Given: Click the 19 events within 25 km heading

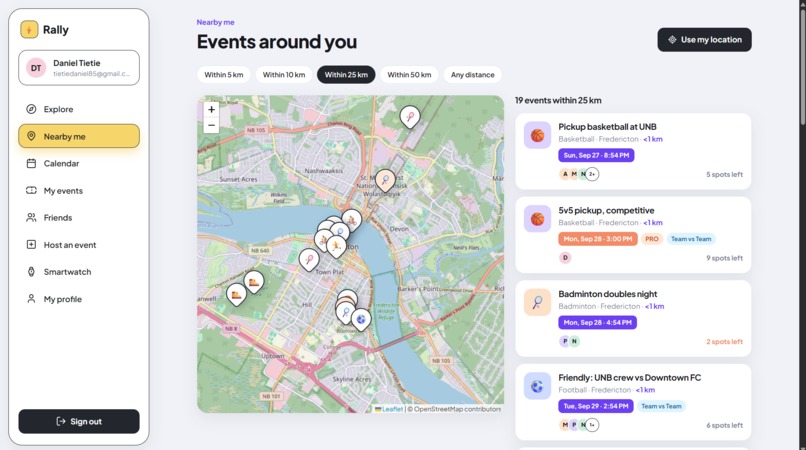Looking at the screenshot, I should click(x=558, y=100).
